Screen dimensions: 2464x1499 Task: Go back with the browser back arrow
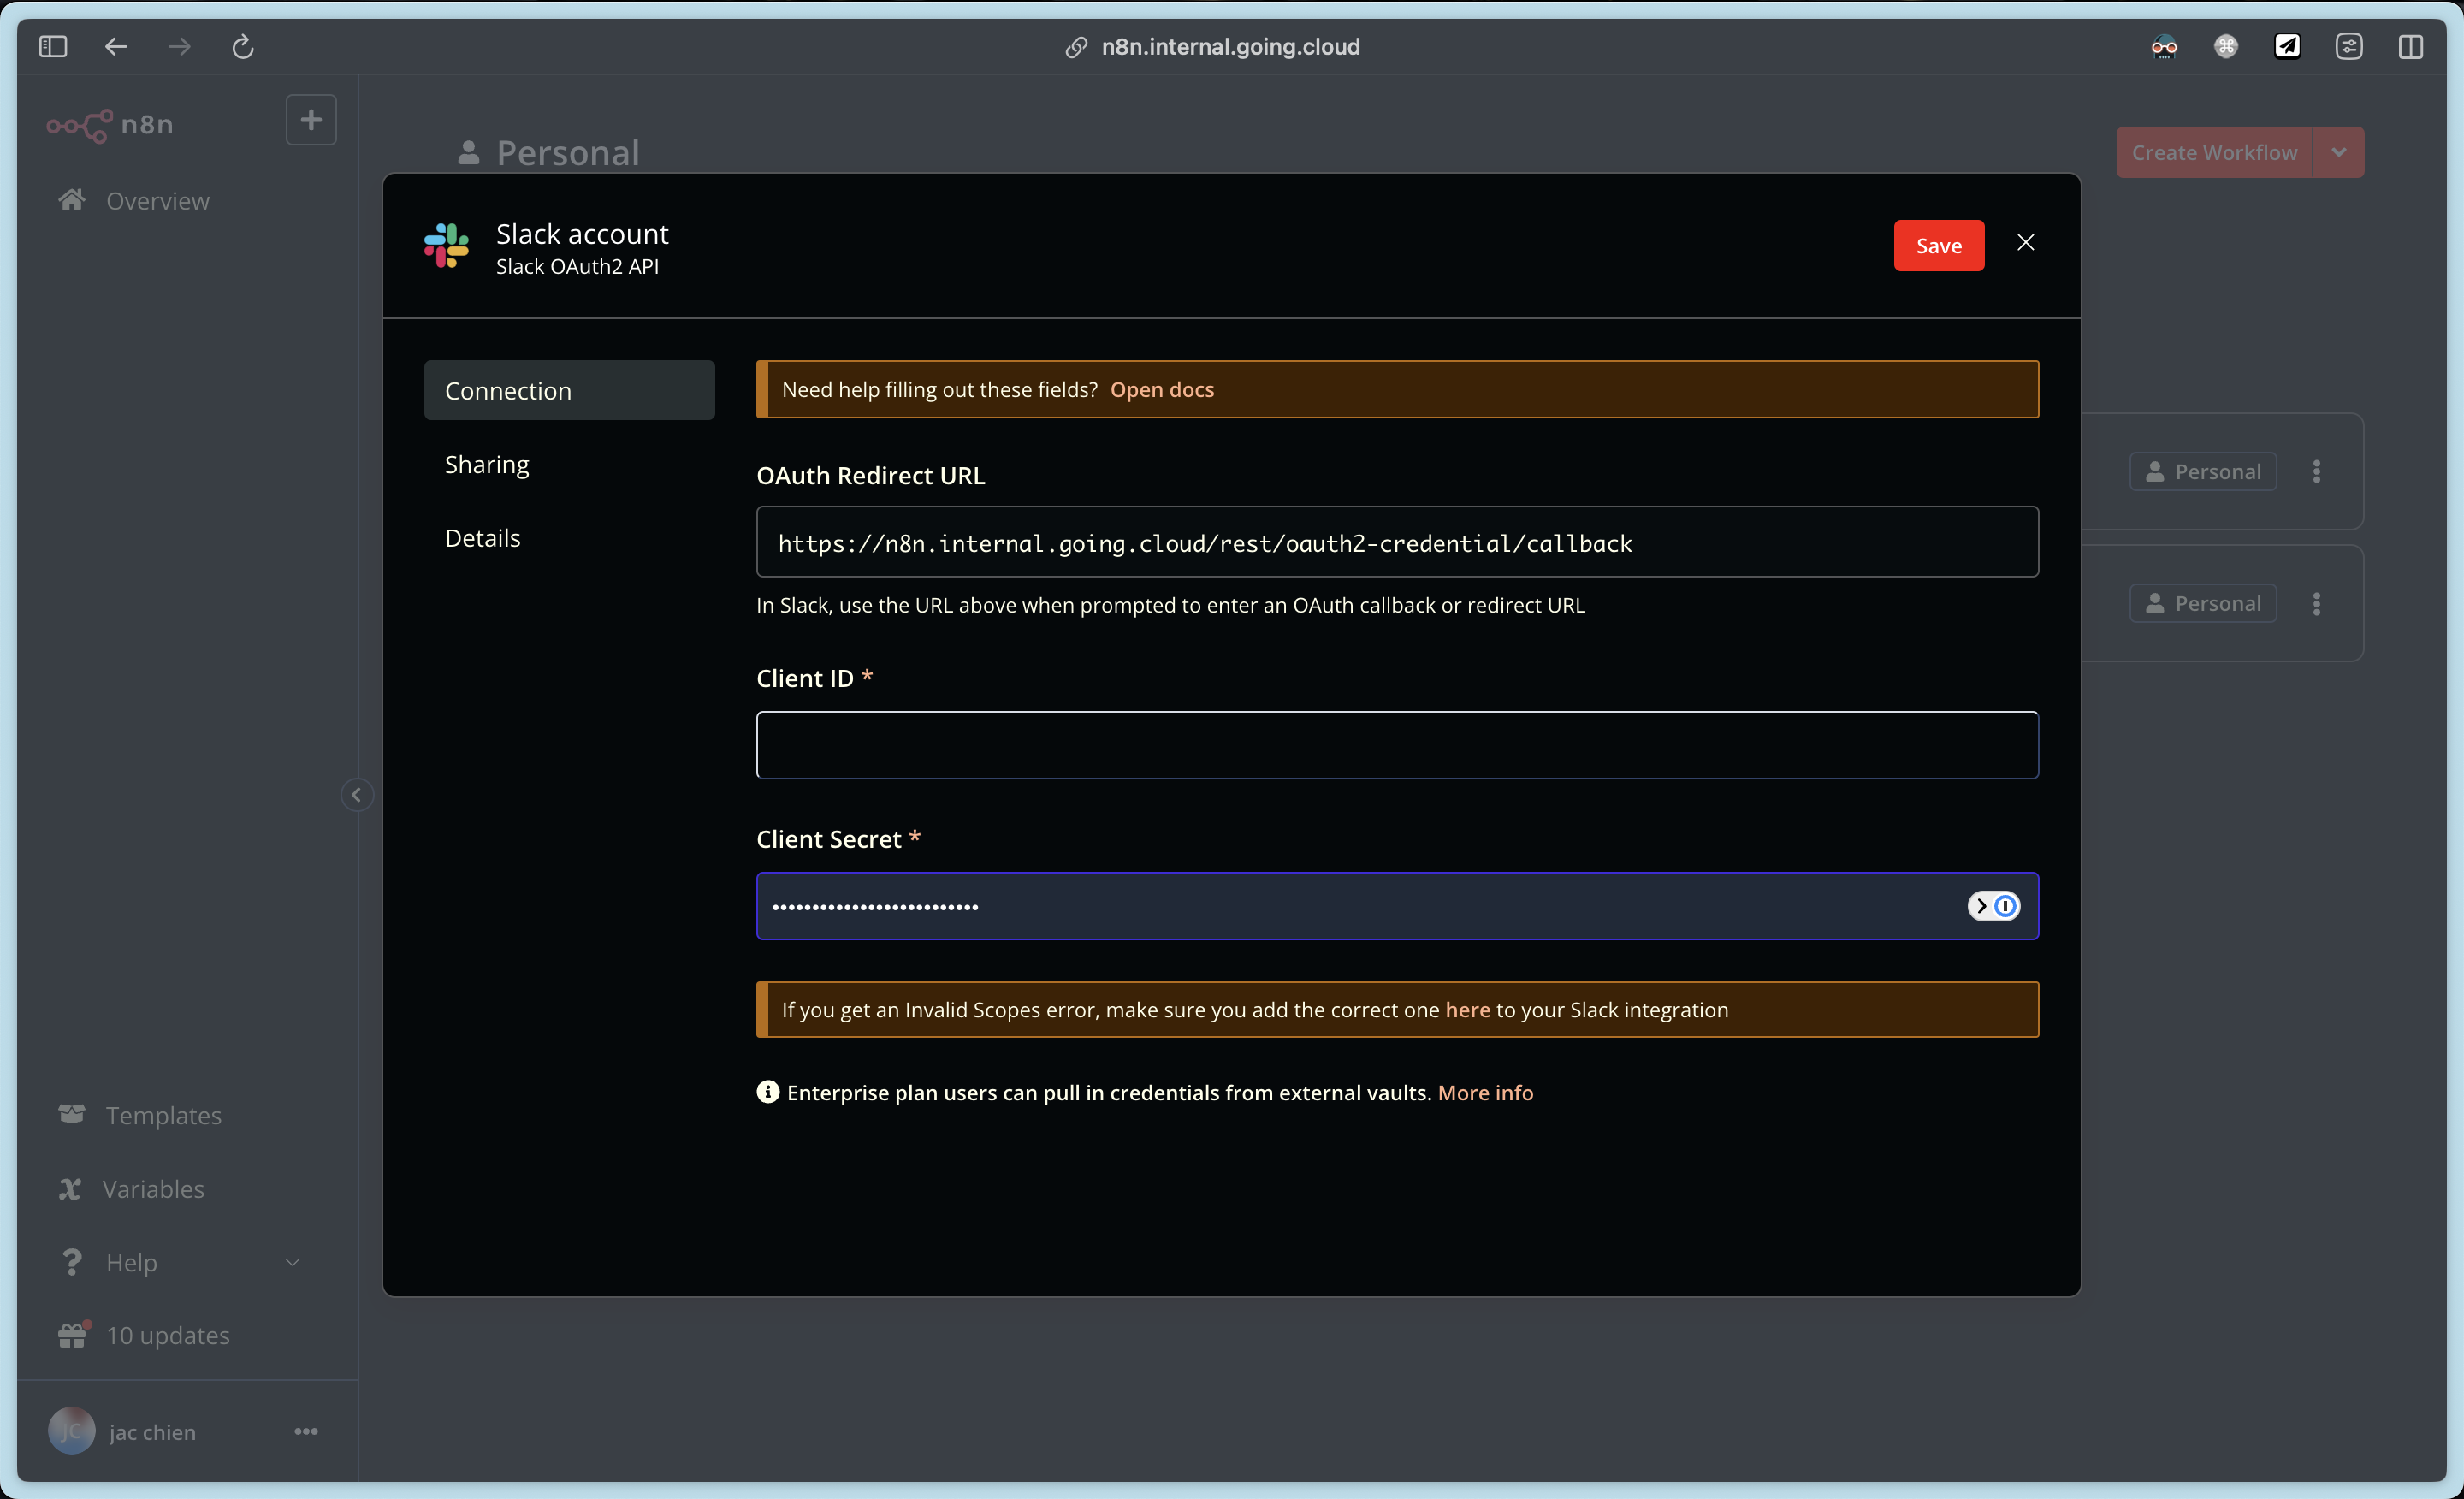pos(116,46)
